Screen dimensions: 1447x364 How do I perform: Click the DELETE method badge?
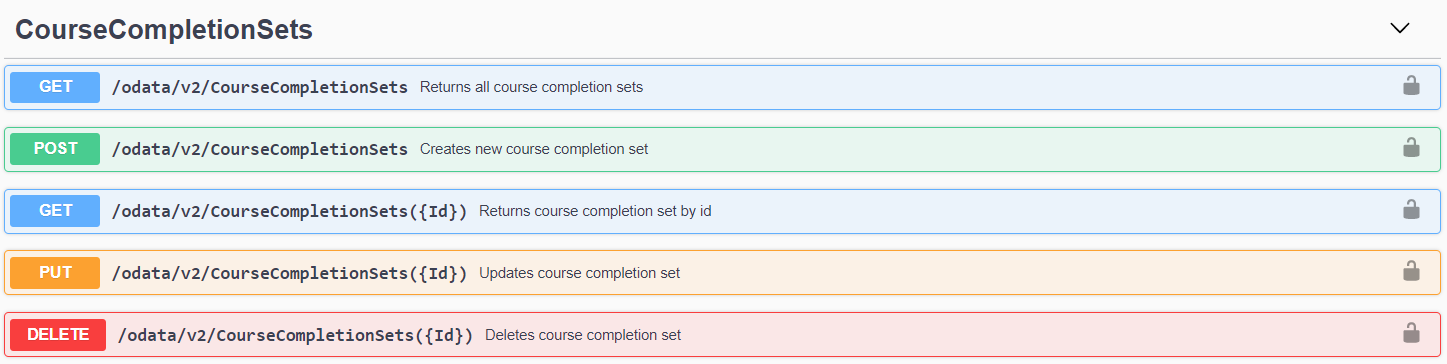(x=58, y=335)
